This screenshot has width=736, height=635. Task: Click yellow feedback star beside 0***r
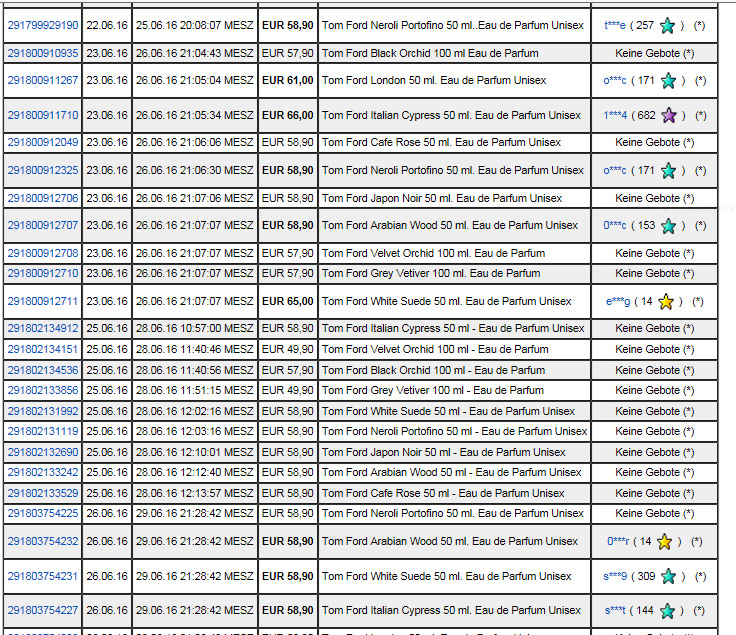coord(665,542)
